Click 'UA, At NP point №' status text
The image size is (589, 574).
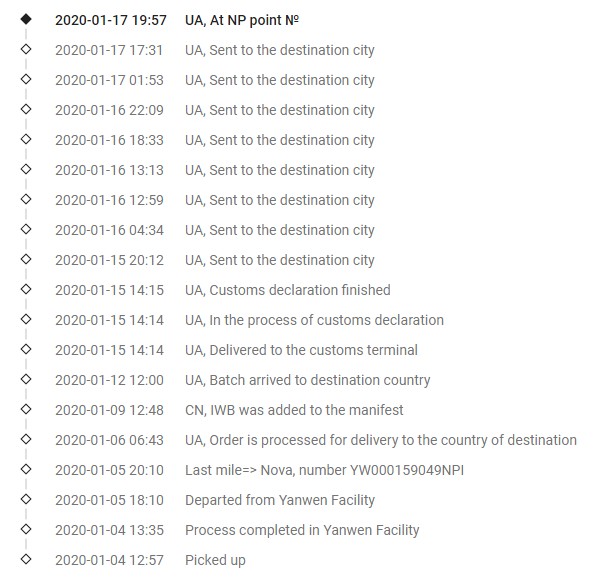pyautogui.click(x=242, y=20)
